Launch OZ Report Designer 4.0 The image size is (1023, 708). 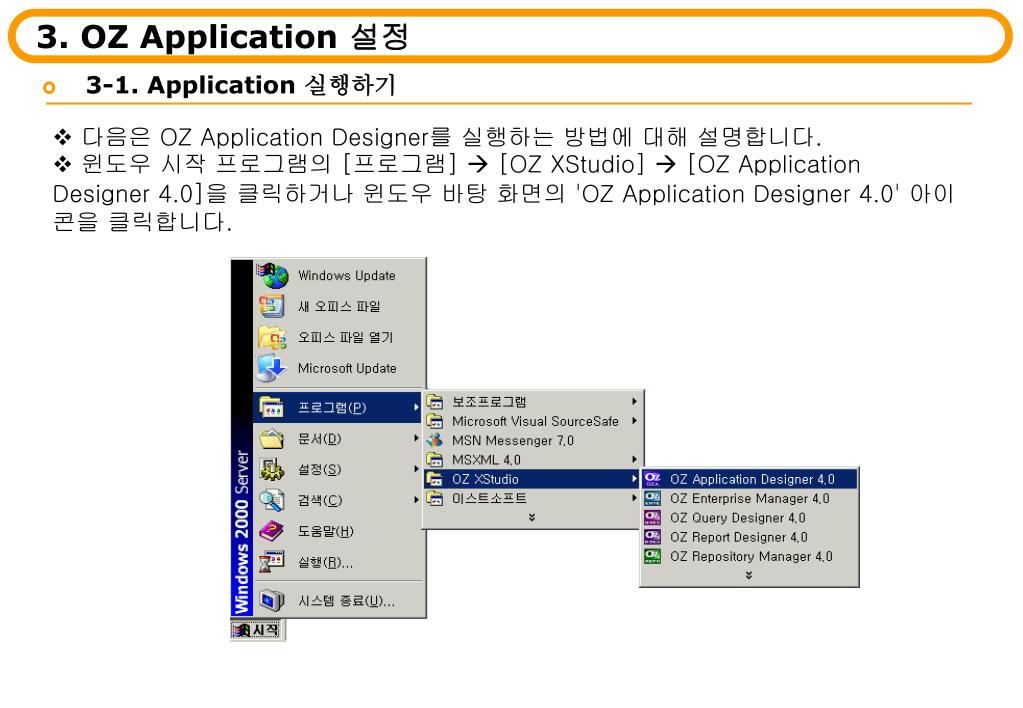[x=749, y=537]
